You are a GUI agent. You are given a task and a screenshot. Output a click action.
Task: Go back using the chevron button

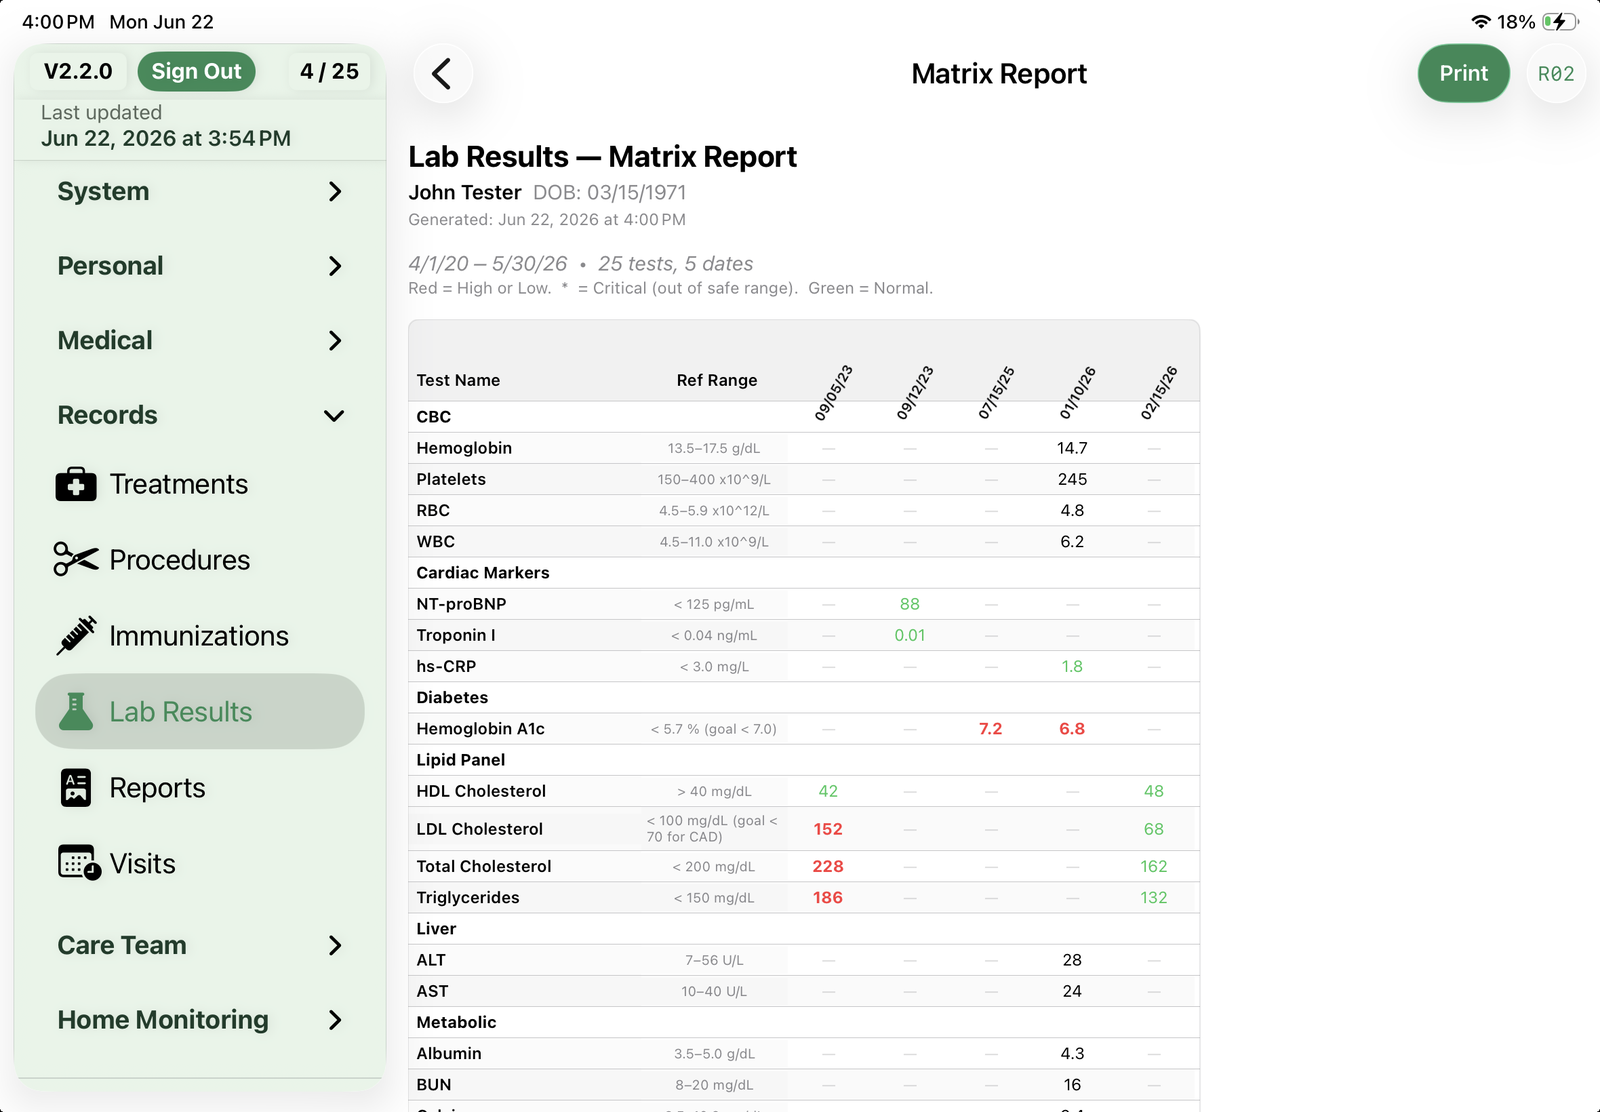442,73
